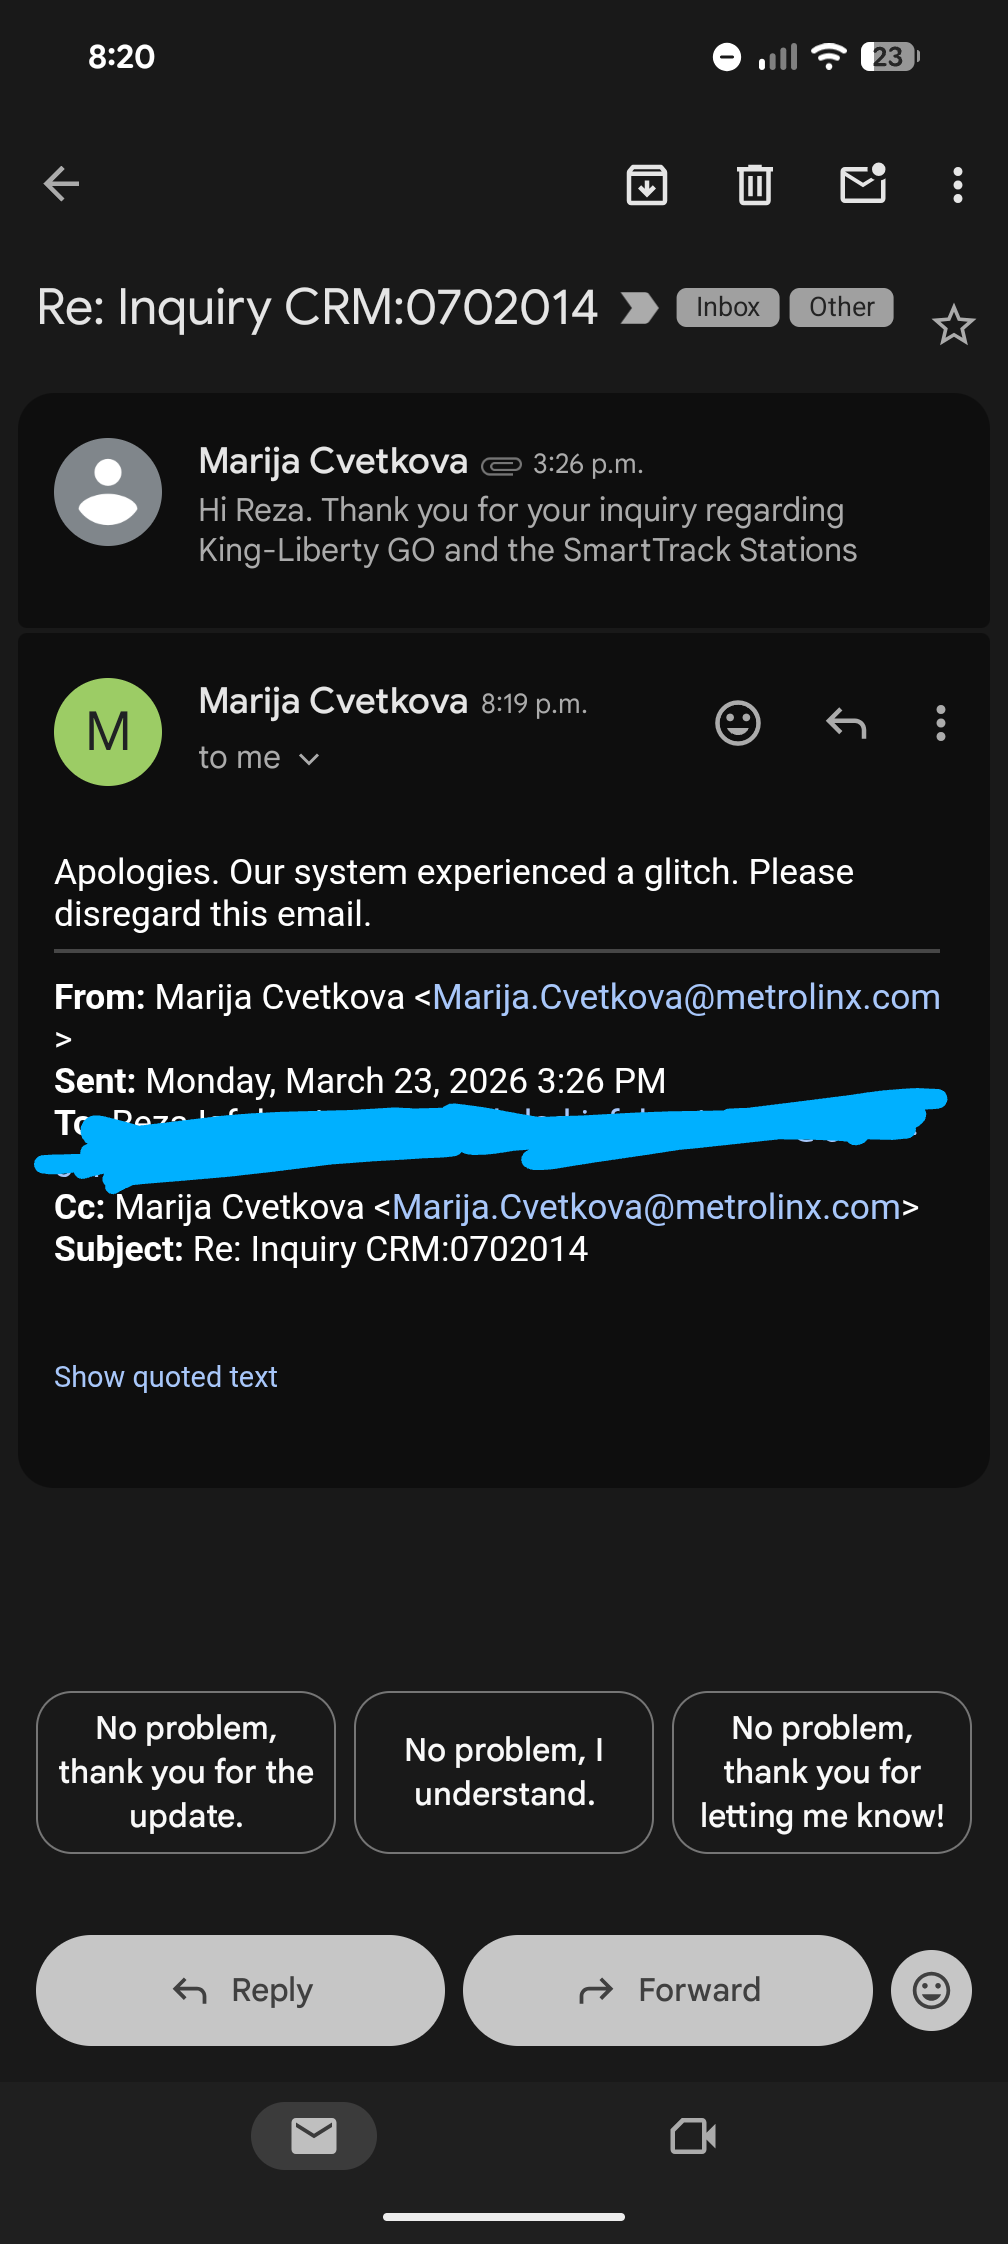Open the Other label
Viewport: 1008px width, 2244px height.
(841, 307)
